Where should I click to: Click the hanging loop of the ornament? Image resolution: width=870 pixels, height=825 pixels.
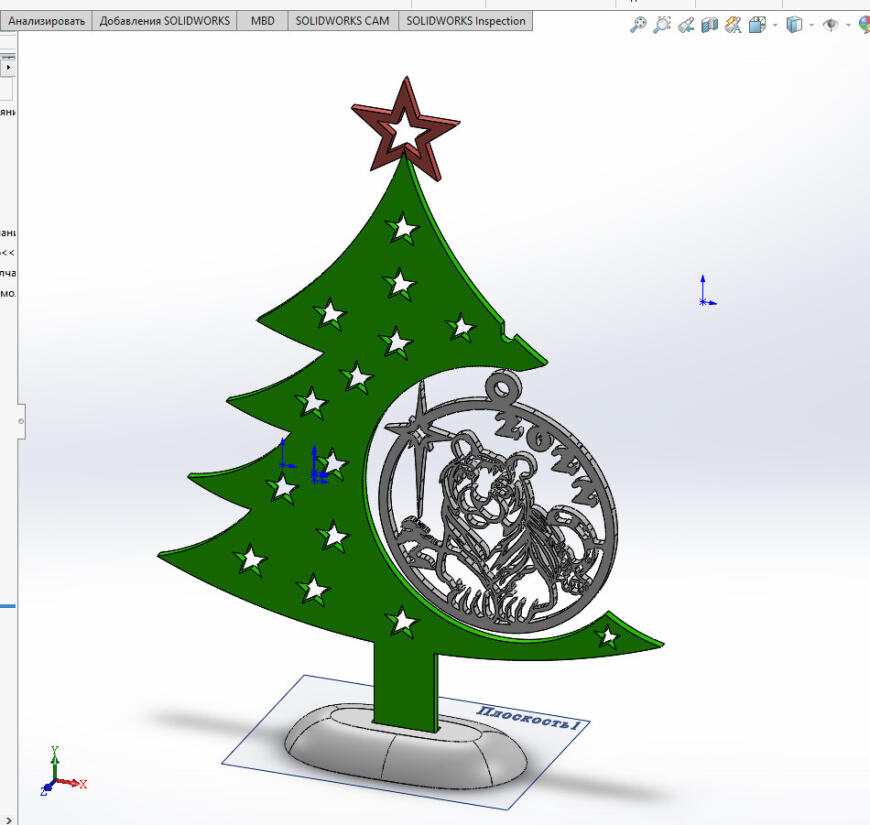click(503, 386)
